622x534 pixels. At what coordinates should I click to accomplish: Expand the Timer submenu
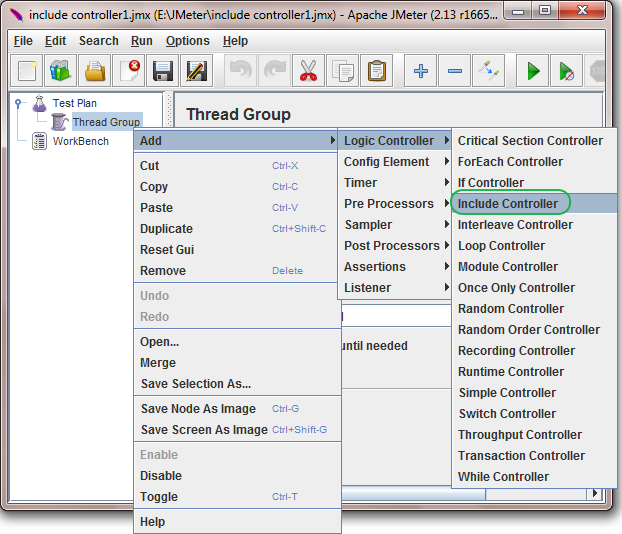point(394,182)
